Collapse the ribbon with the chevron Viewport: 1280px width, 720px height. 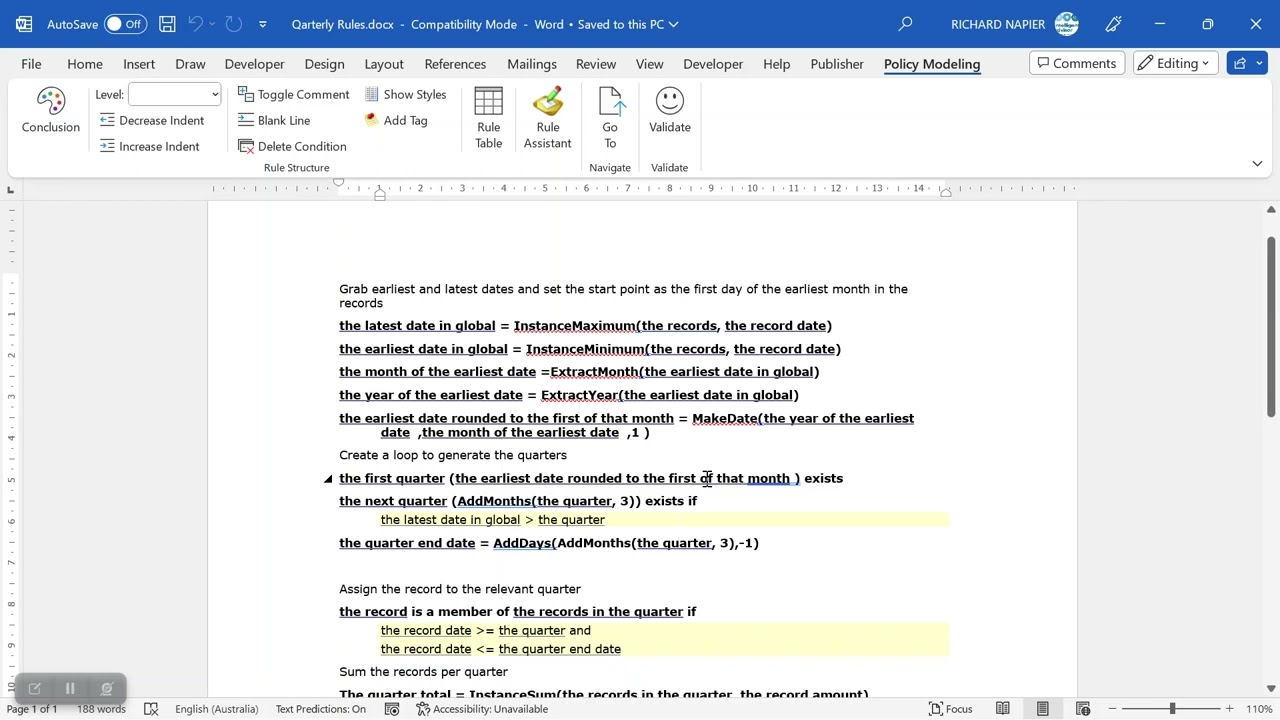pyautogui.click(x=1257, y=163)
